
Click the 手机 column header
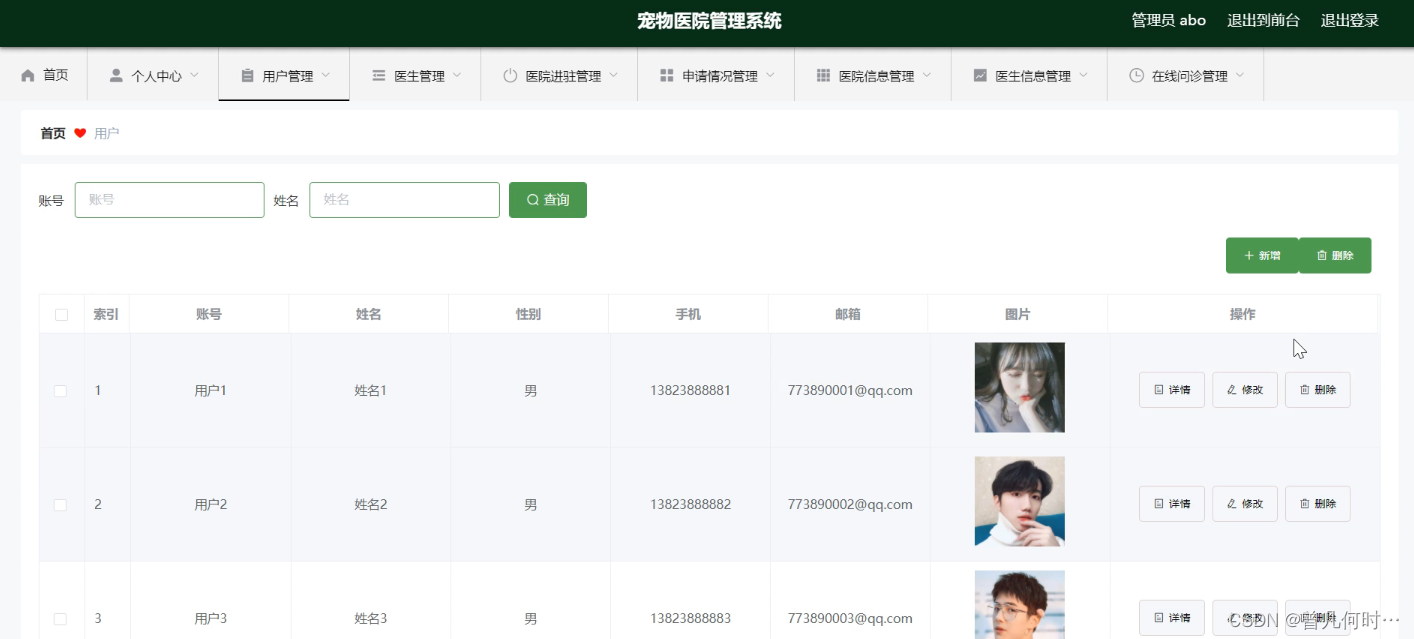[x=688, y=314]
